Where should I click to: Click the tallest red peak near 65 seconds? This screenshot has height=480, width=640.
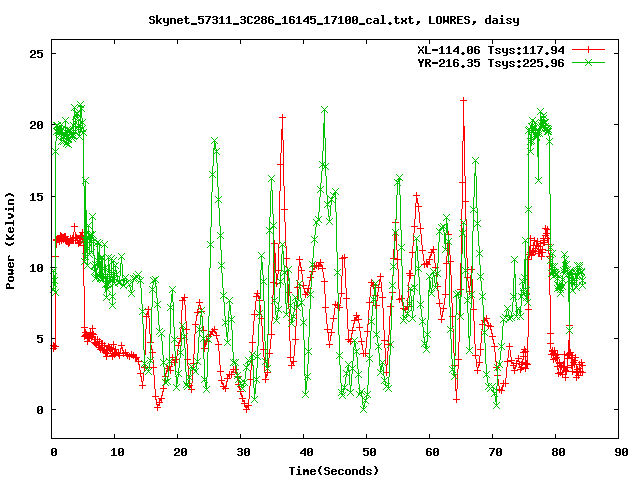click(463, 100)
